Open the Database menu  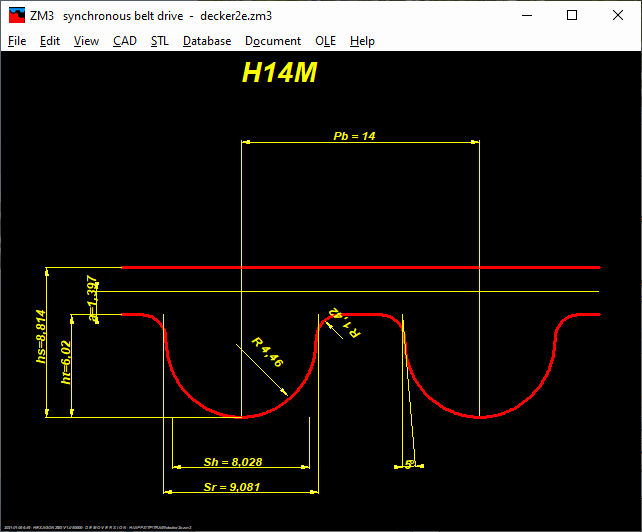[207, 41]
